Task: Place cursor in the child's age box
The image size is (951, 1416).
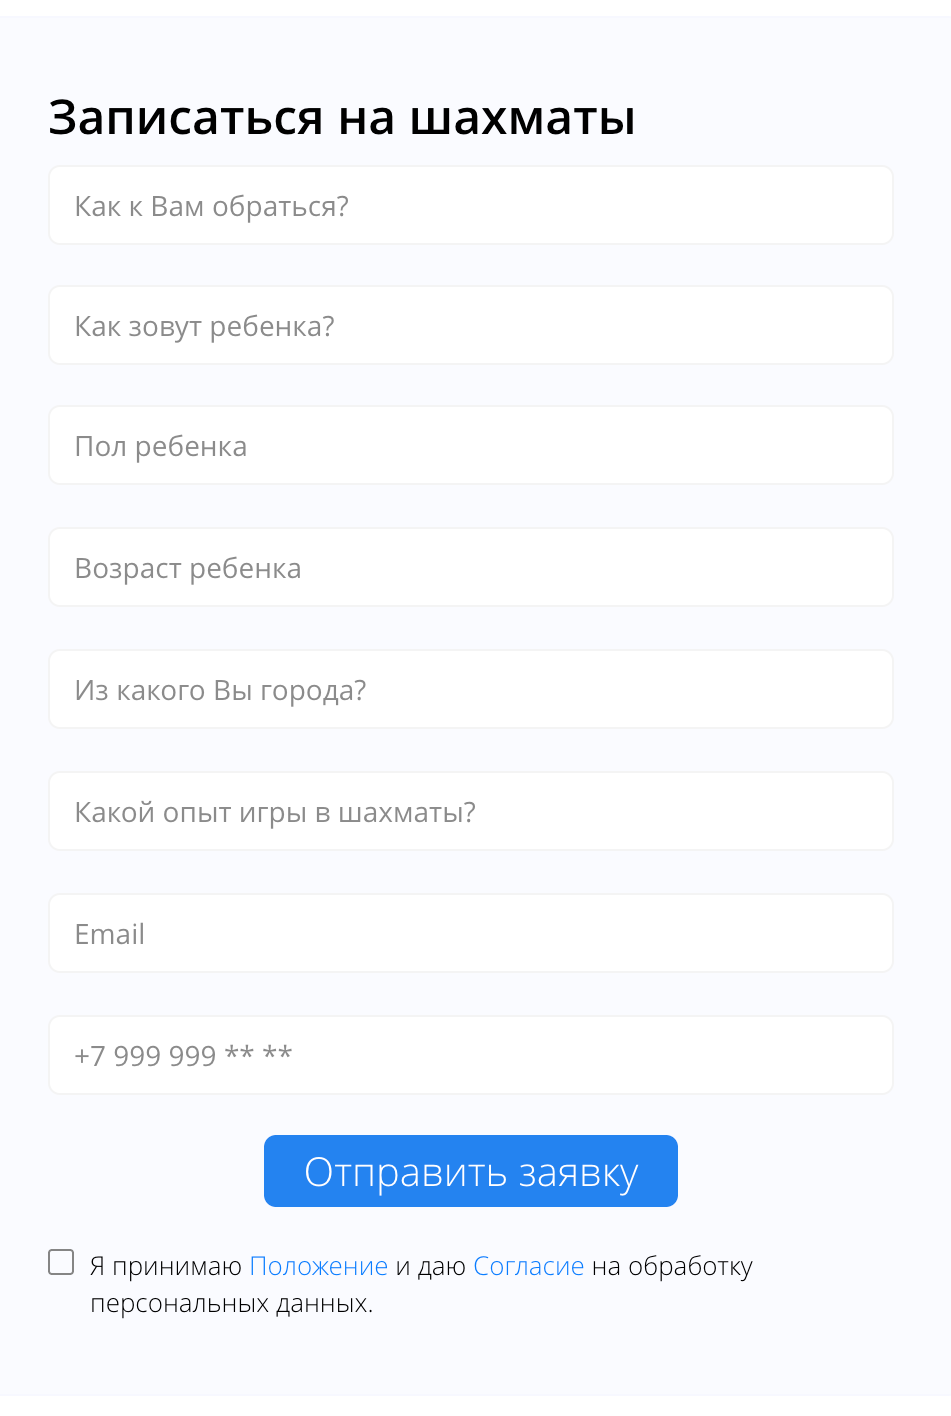Action: point(470,568)
